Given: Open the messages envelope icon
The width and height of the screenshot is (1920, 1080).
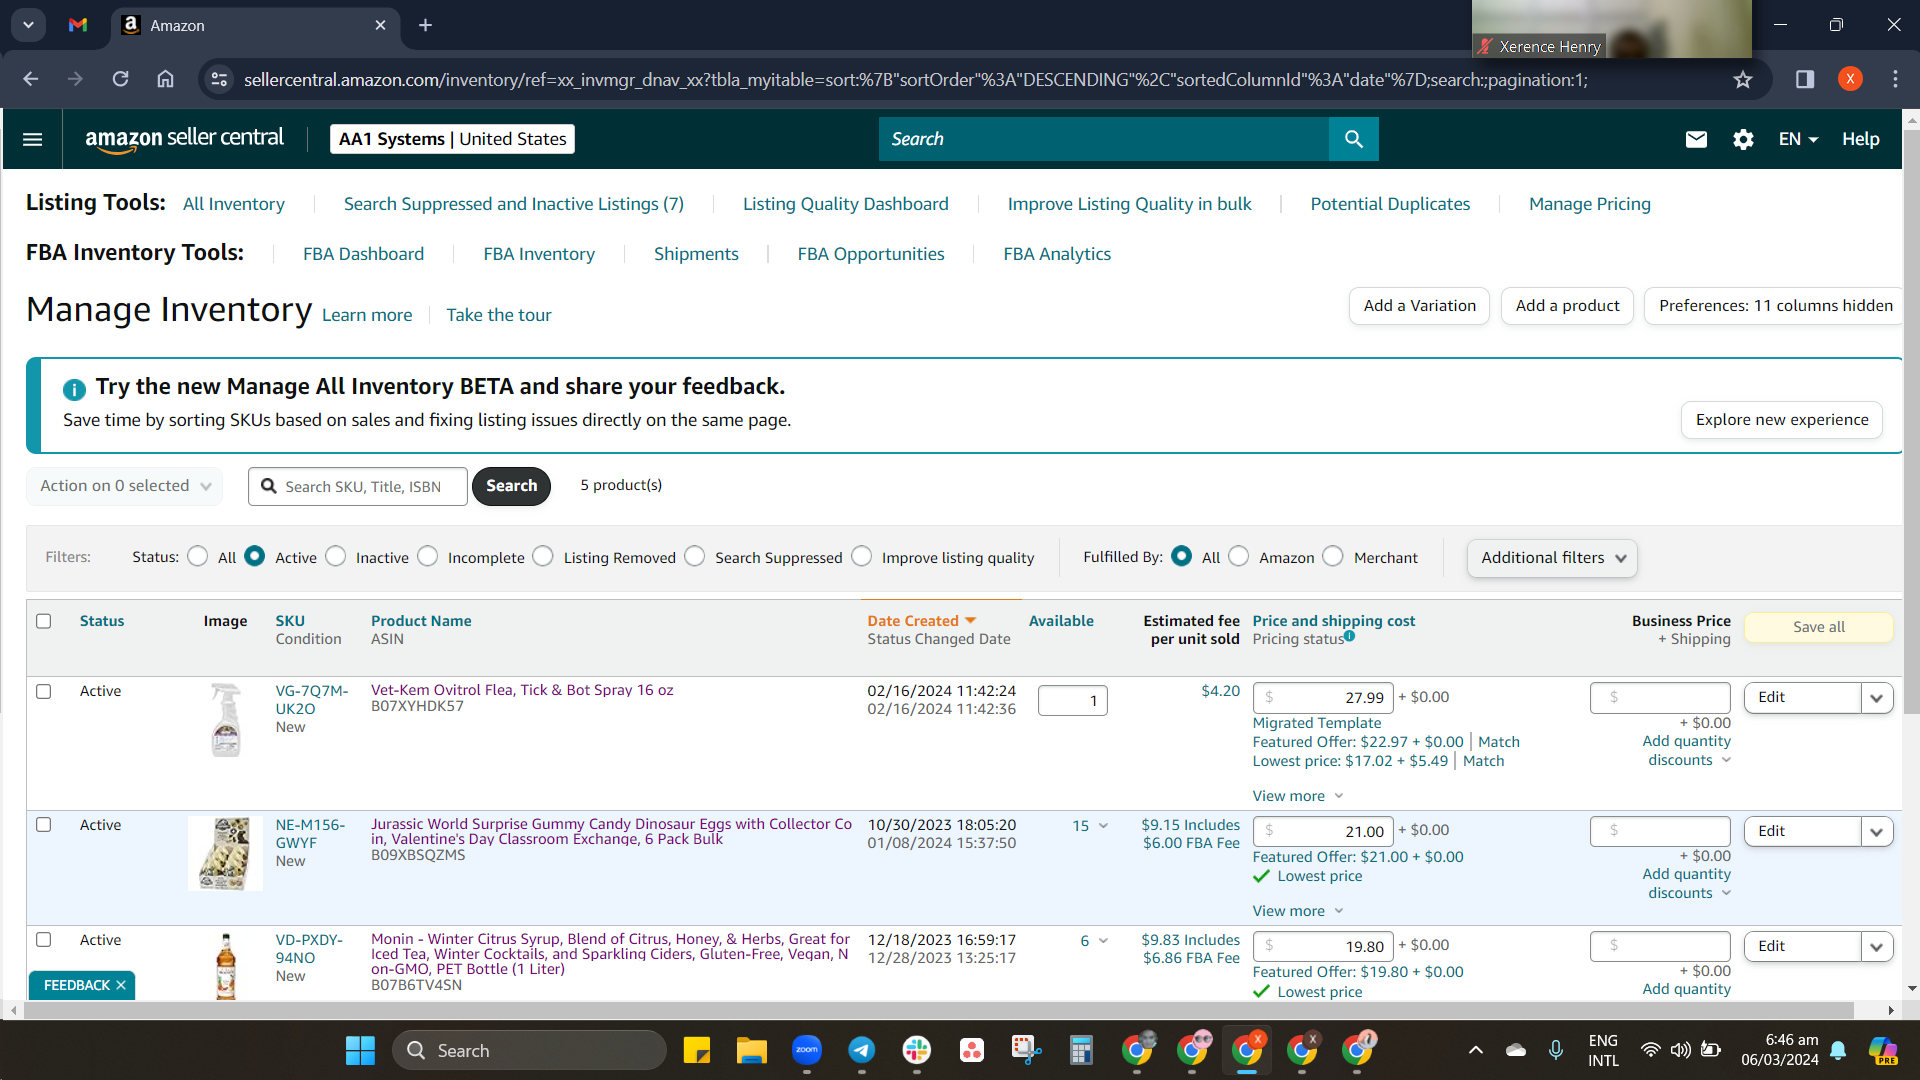Looking at the screenshot, I should [1696, 139].
